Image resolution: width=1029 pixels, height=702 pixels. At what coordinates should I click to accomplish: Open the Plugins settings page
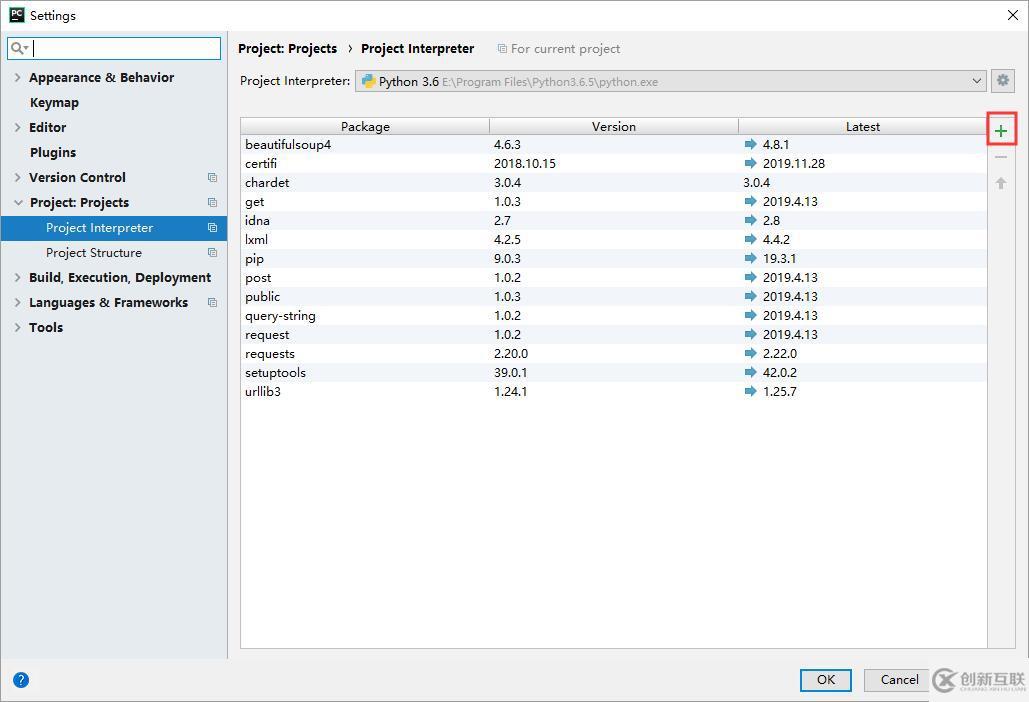click(53, 152)
